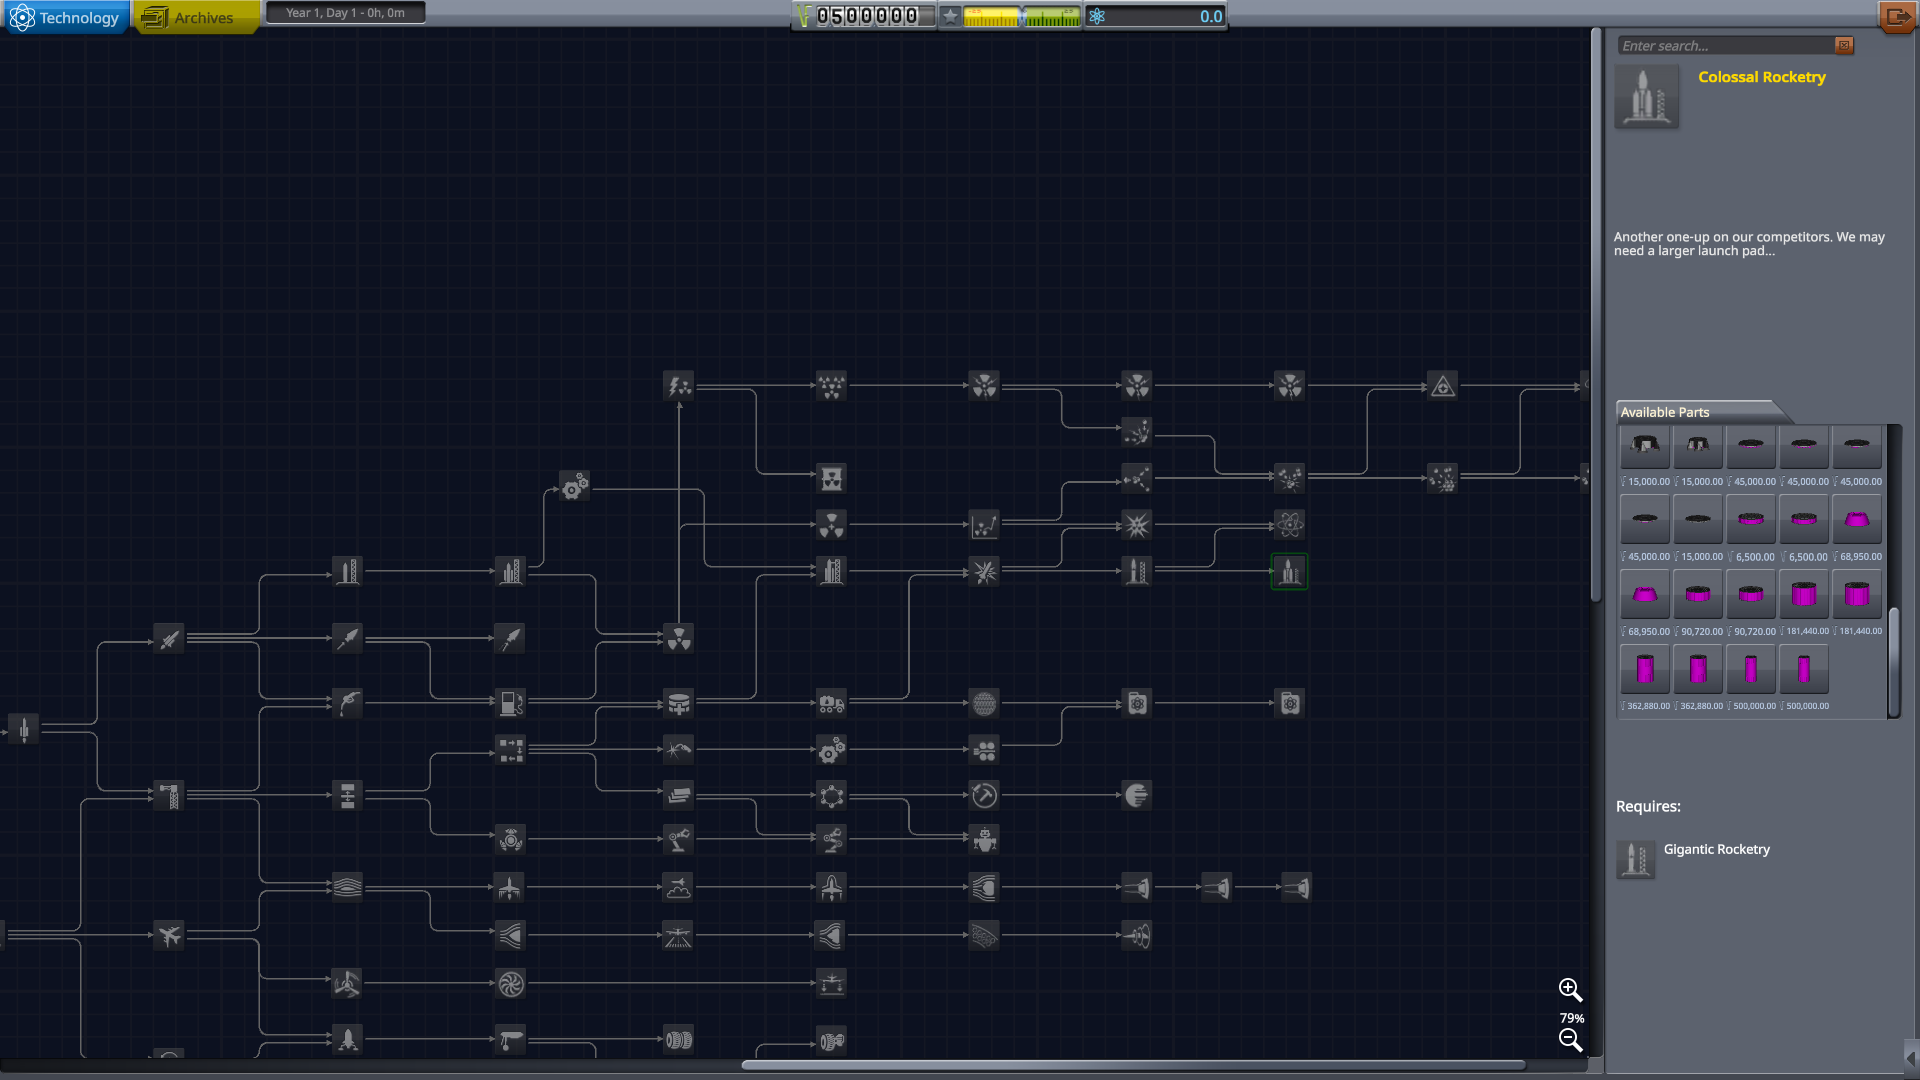Click the gear tech node near the top of the tree
The height and width of the screenshot is (1080, 1920).
pyautogui.click(x=575, y=485)
